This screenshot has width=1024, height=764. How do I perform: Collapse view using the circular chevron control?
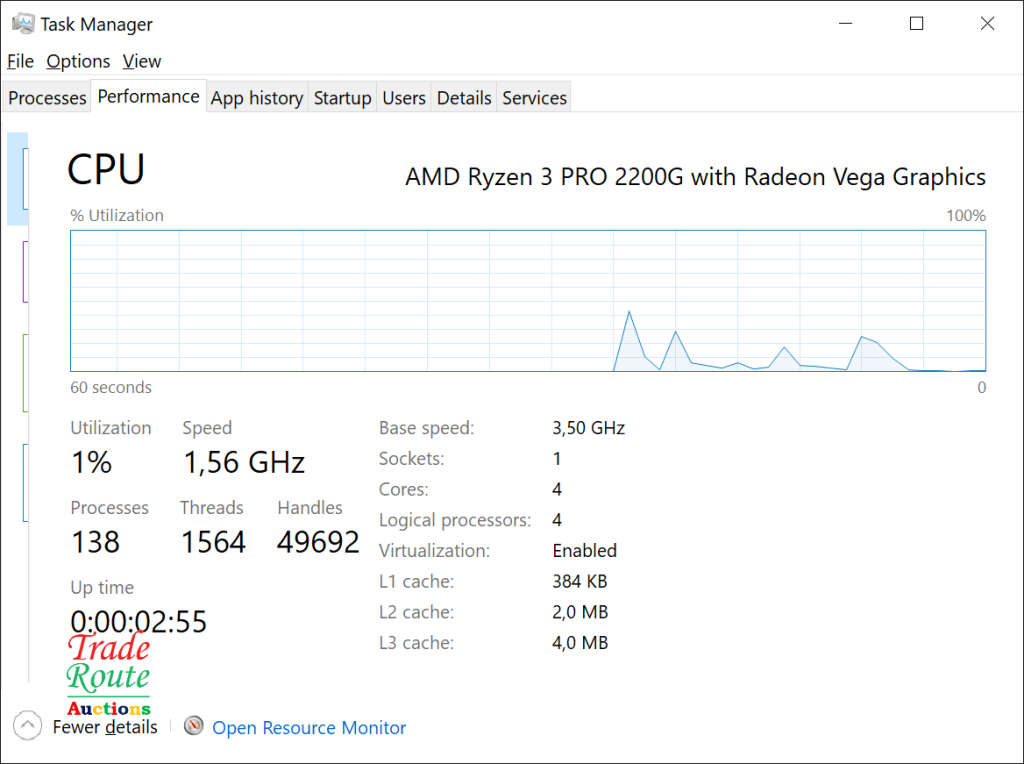(28, 724)
